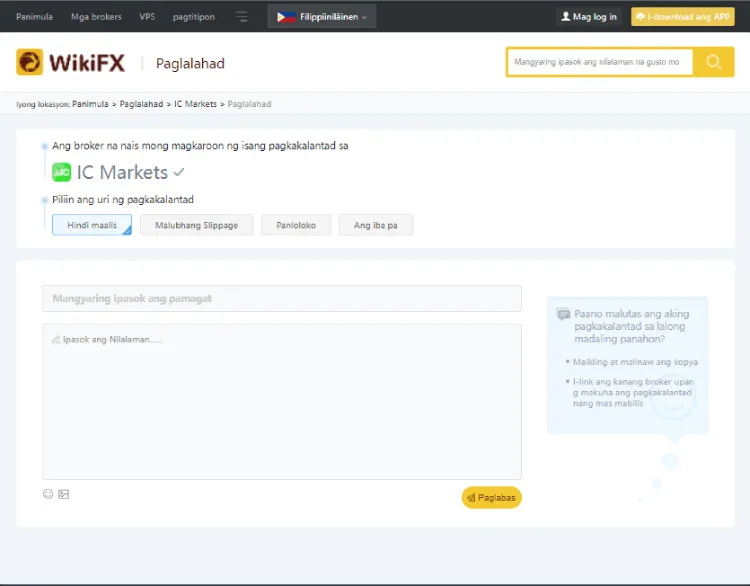
Task: Focus the search input field
Action: (x=600, y=62)
